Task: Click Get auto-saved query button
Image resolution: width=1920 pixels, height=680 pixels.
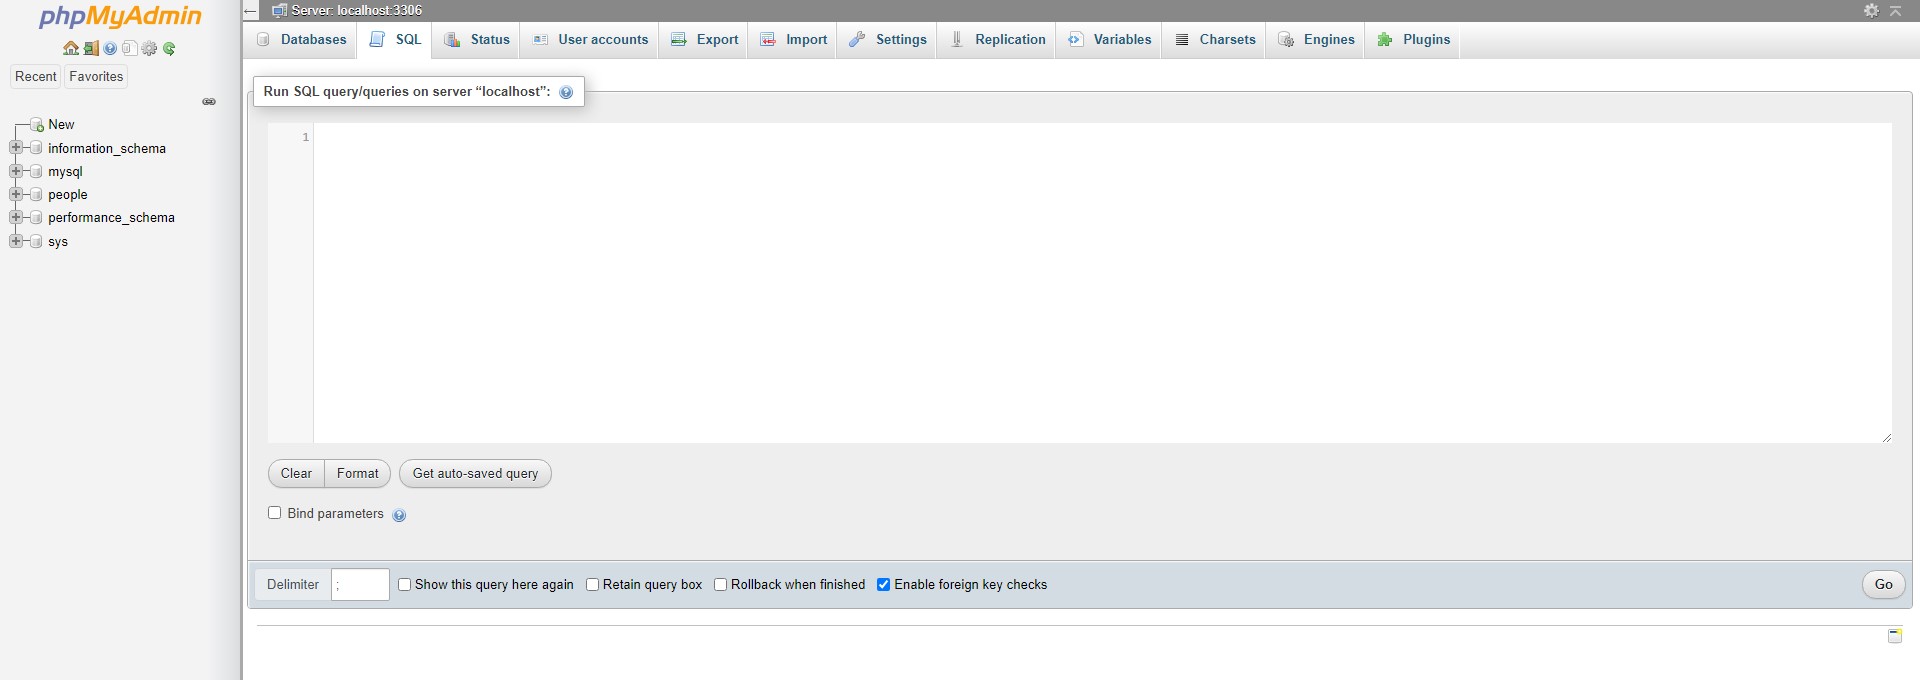Action: point(475,474)
